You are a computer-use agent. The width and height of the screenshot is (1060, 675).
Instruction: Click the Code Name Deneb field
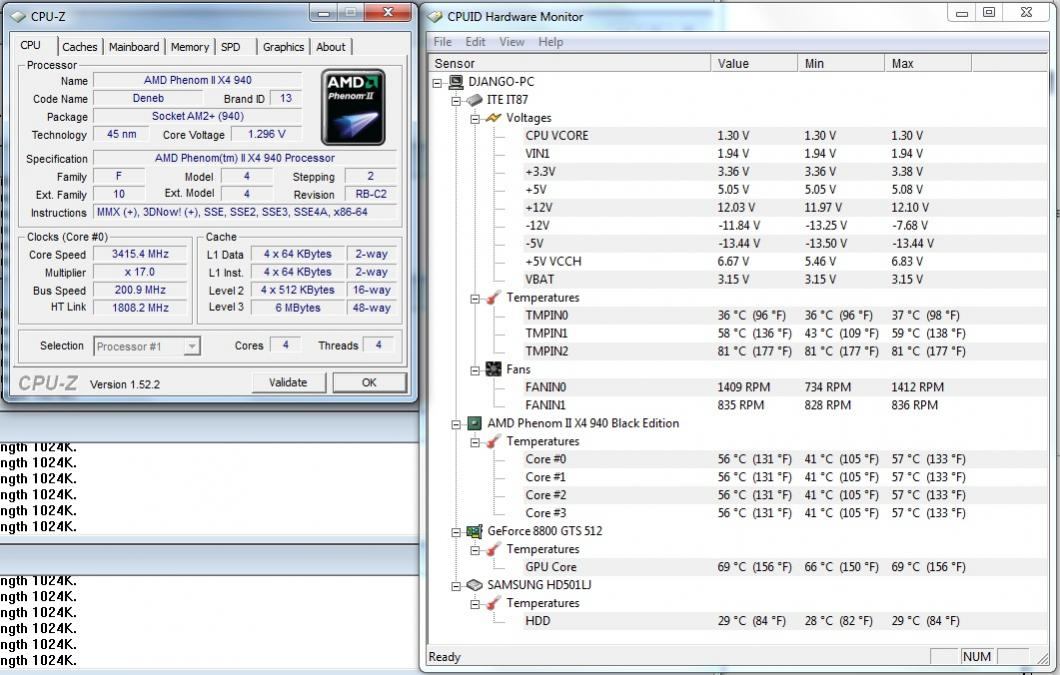pos(148,98)
